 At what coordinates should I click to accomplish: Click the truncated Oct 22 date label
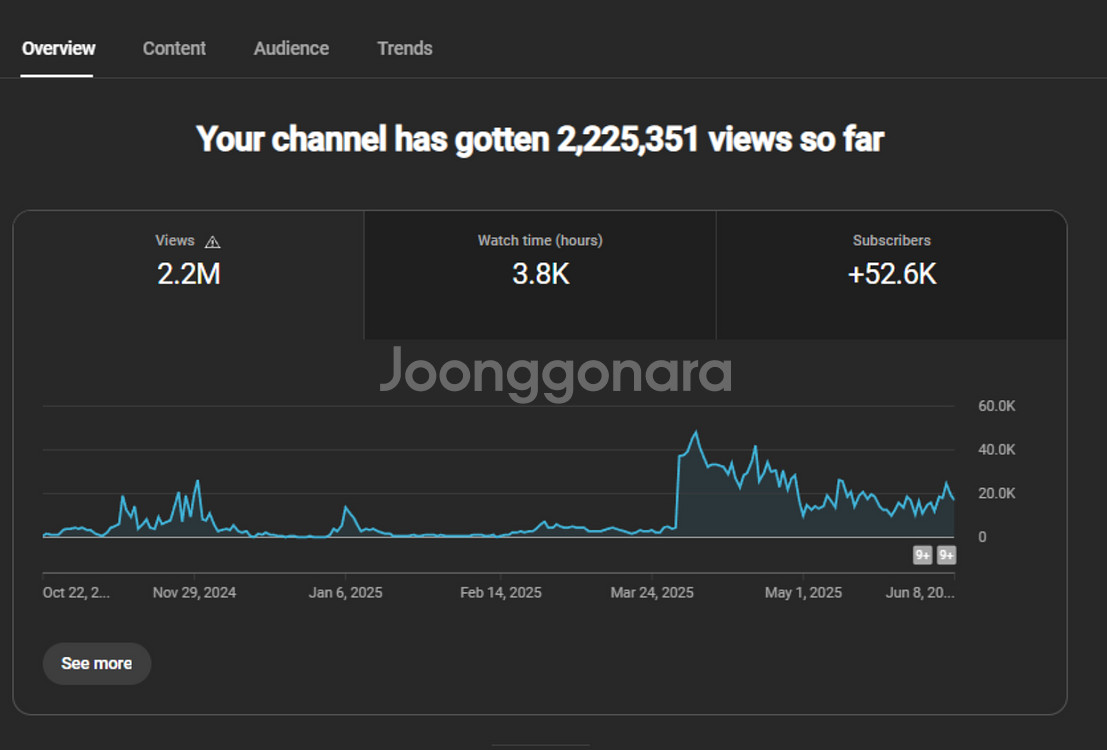point(76,593)
